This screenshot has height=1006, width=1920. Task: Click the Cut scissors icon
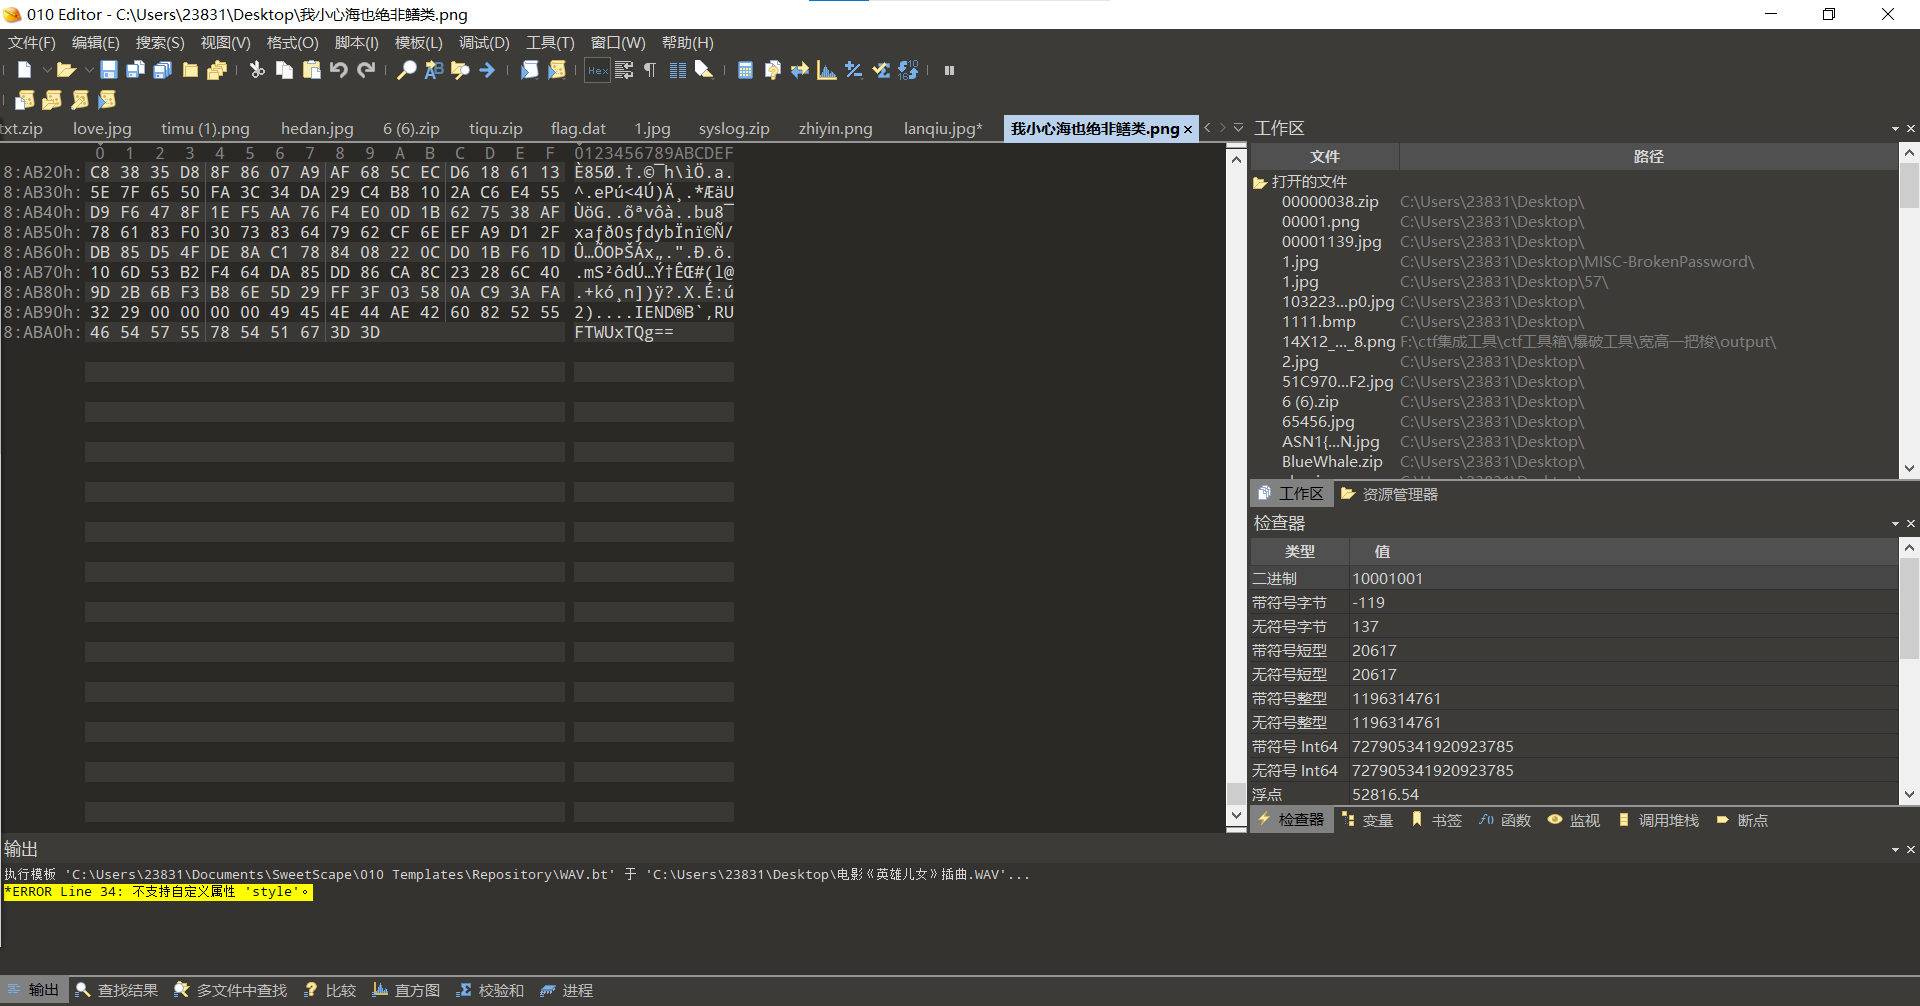[257, 70]
